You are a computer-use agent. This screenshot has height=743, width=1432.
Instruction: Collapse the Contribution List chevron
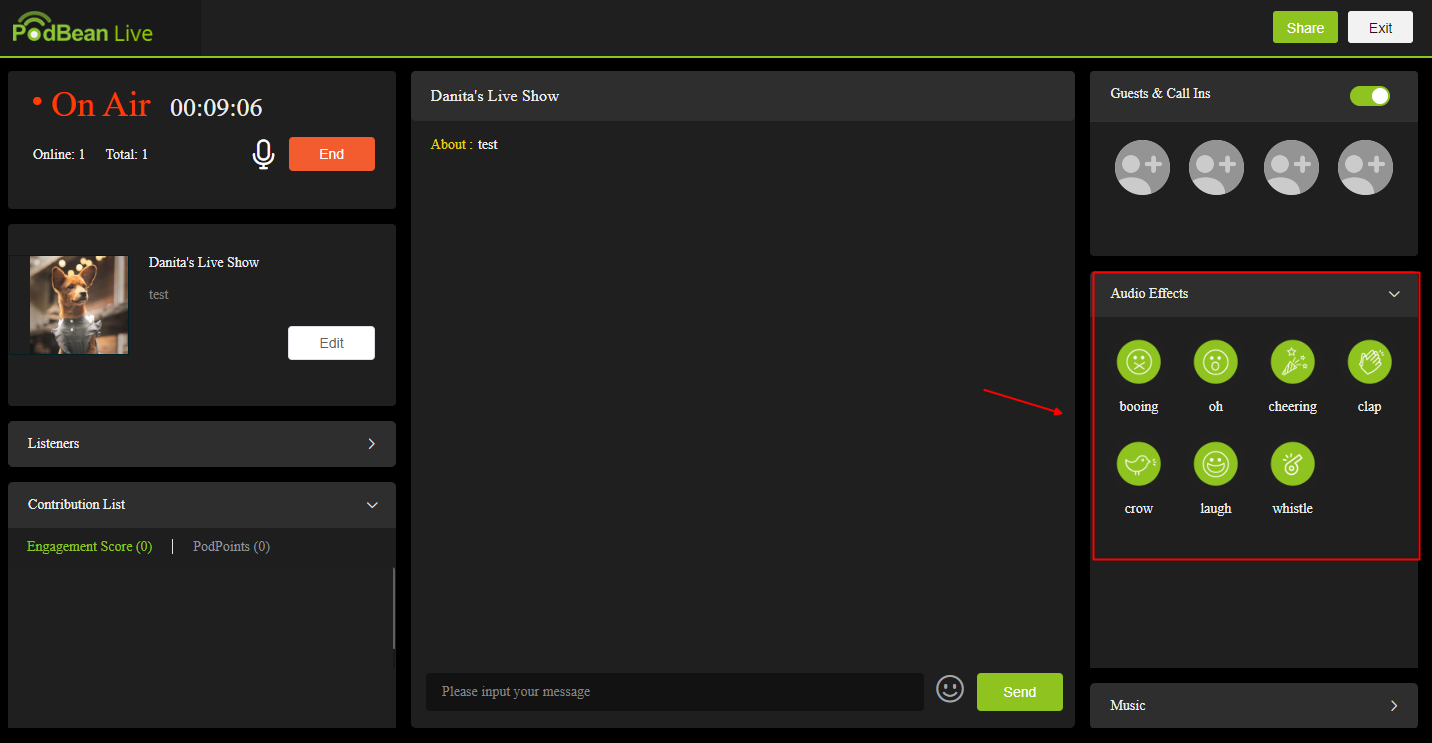[x=372, y=505]
